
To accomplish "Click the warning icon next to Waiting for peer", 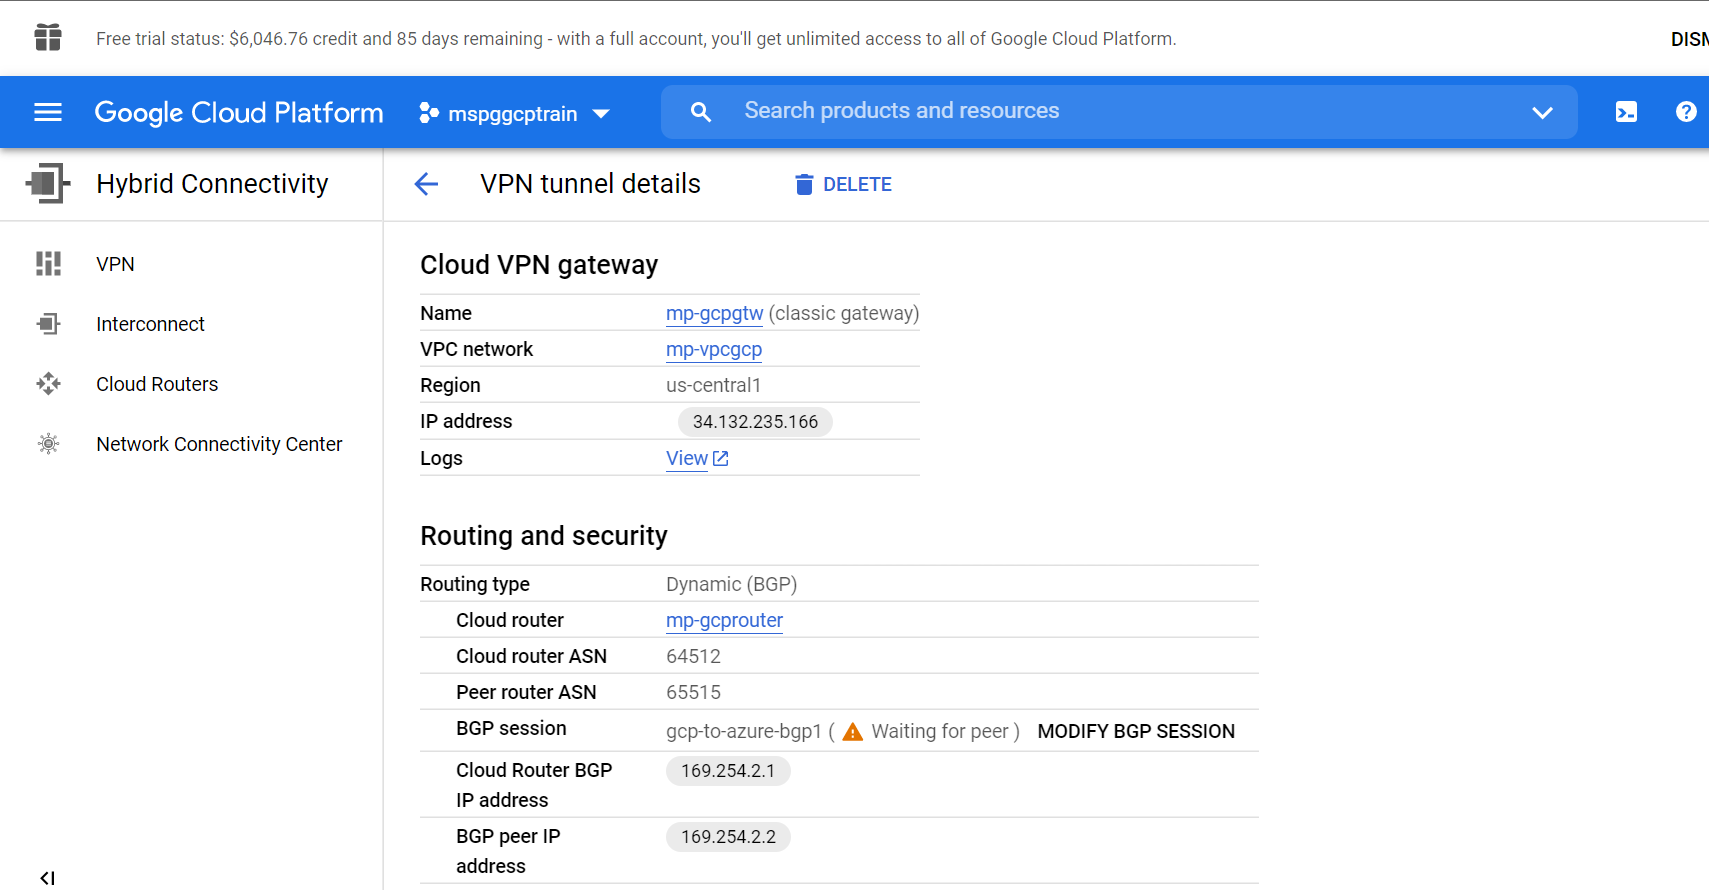I will coord(851,731).
